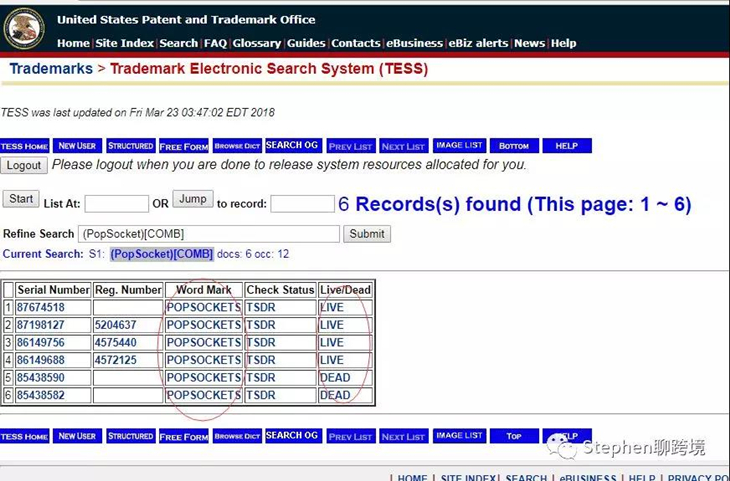
Task: Click top Structured search button
Action: tap(130, 146)
